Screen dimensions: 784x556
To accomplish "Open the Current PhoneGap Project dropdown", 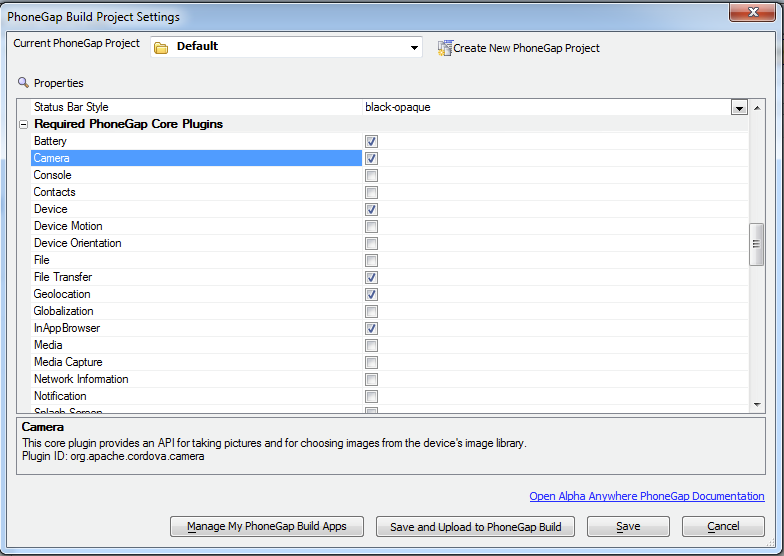I will (414, 47).
